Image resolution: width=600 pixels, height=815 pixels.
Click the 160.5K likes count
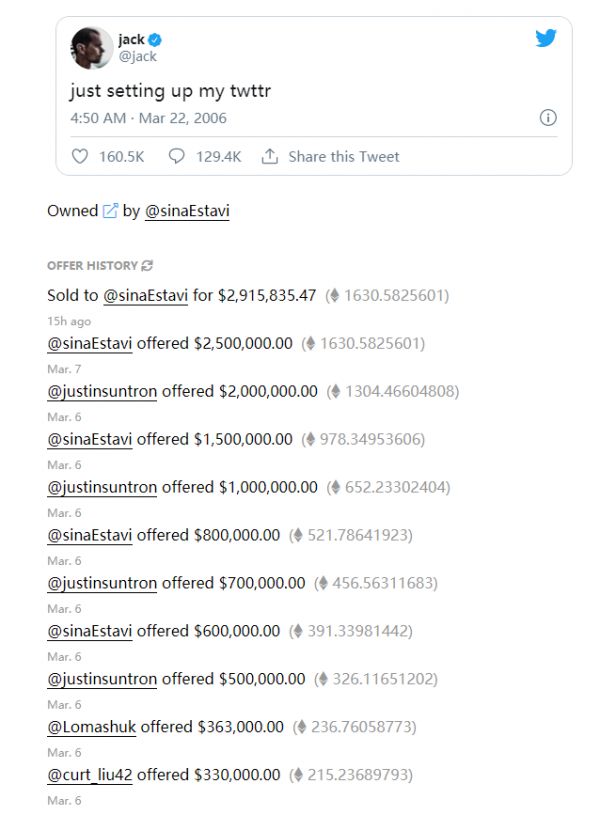122,157
